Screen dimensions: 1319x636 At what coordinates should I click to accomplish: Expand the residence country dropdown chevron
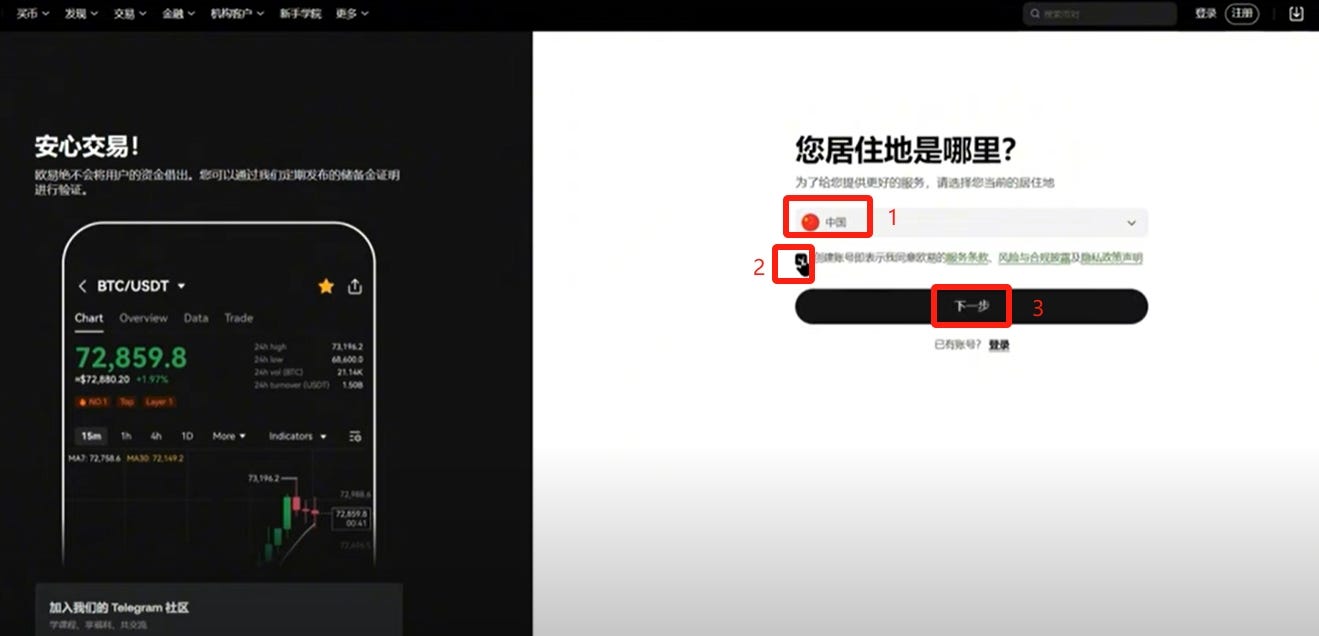[x=1131, y=223]
